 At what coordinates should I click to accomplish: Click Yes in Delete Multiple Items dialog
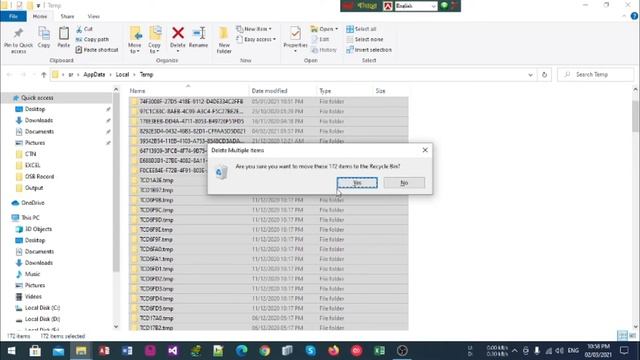click(357, 183)
